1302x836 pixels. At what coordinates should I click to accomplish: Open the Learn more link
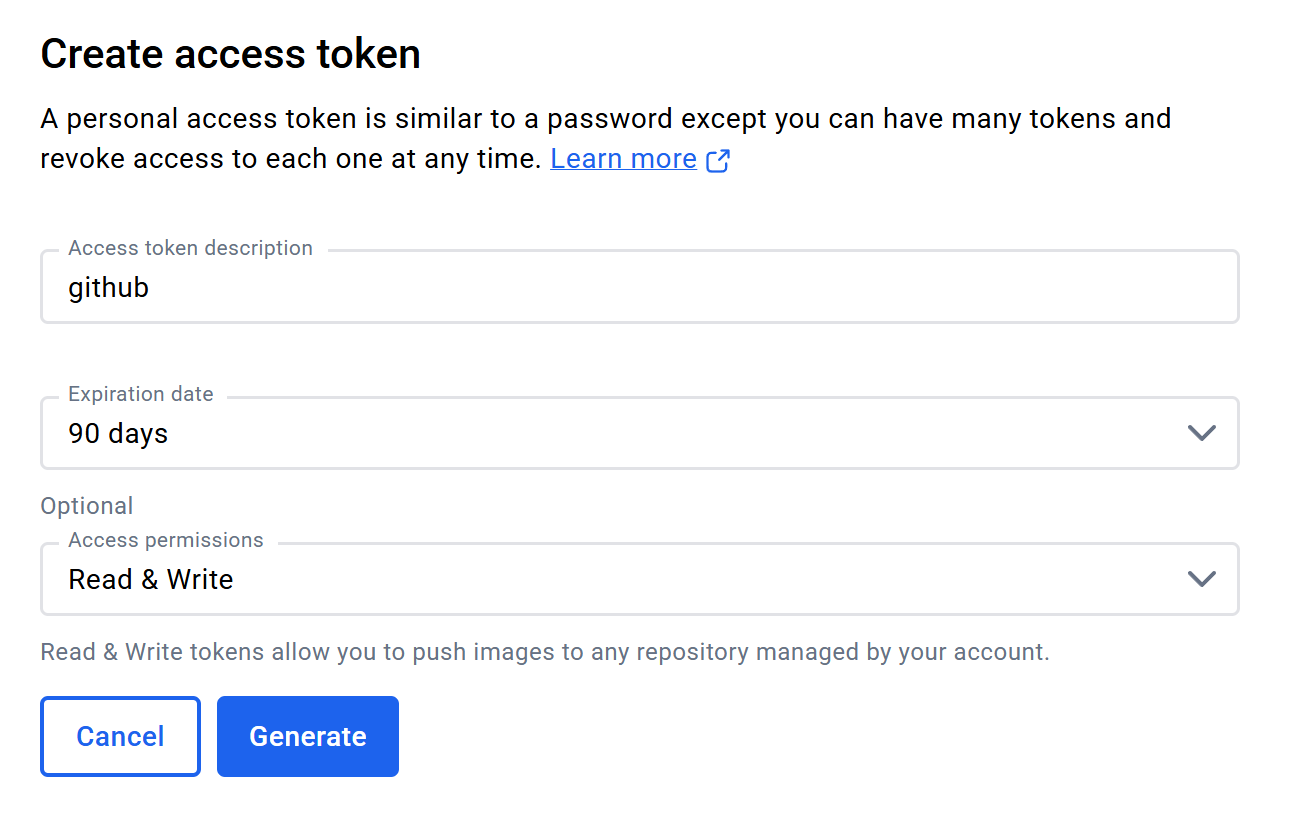point(623,159)
